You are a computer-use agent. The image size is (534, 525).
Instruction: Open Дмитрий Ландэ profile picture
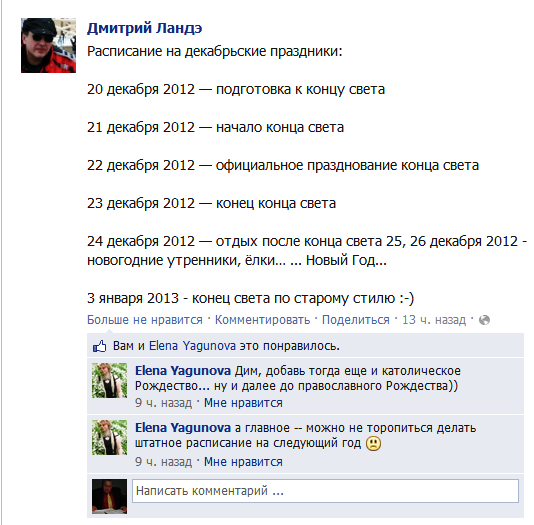(x=48, y=45)
